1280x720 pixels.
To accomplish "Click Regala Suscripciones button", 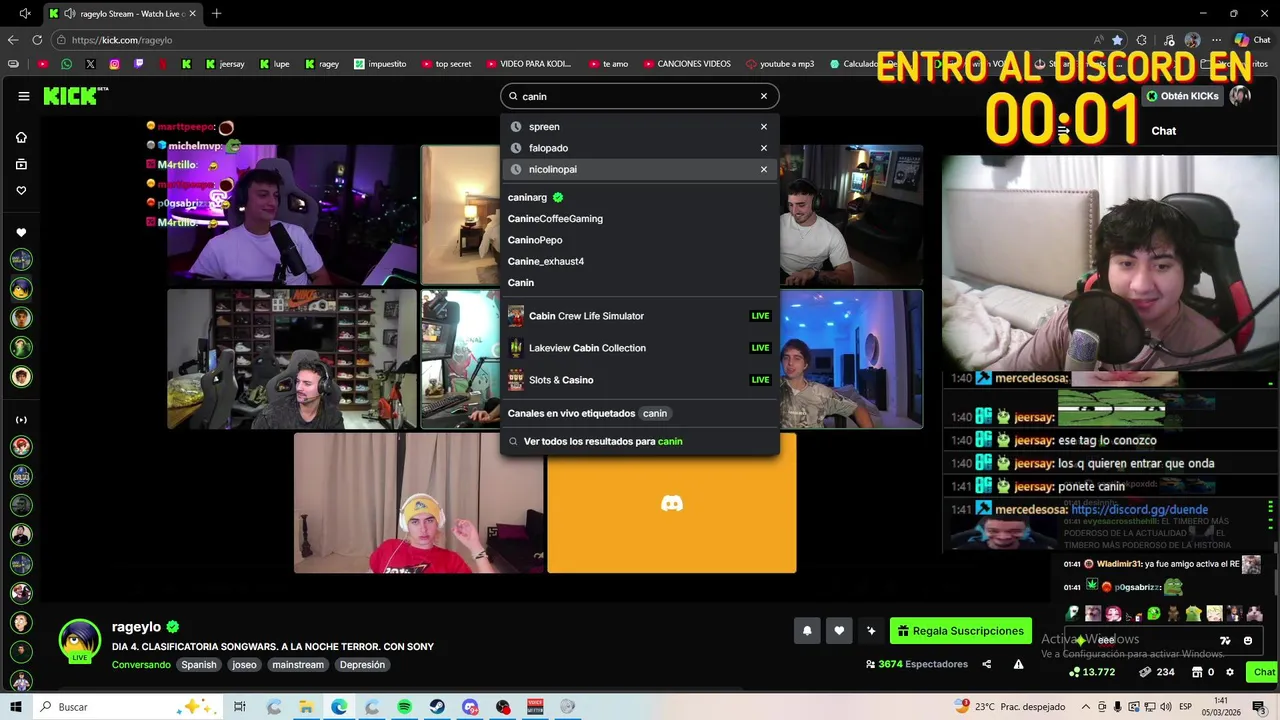I will pos(961,631).
